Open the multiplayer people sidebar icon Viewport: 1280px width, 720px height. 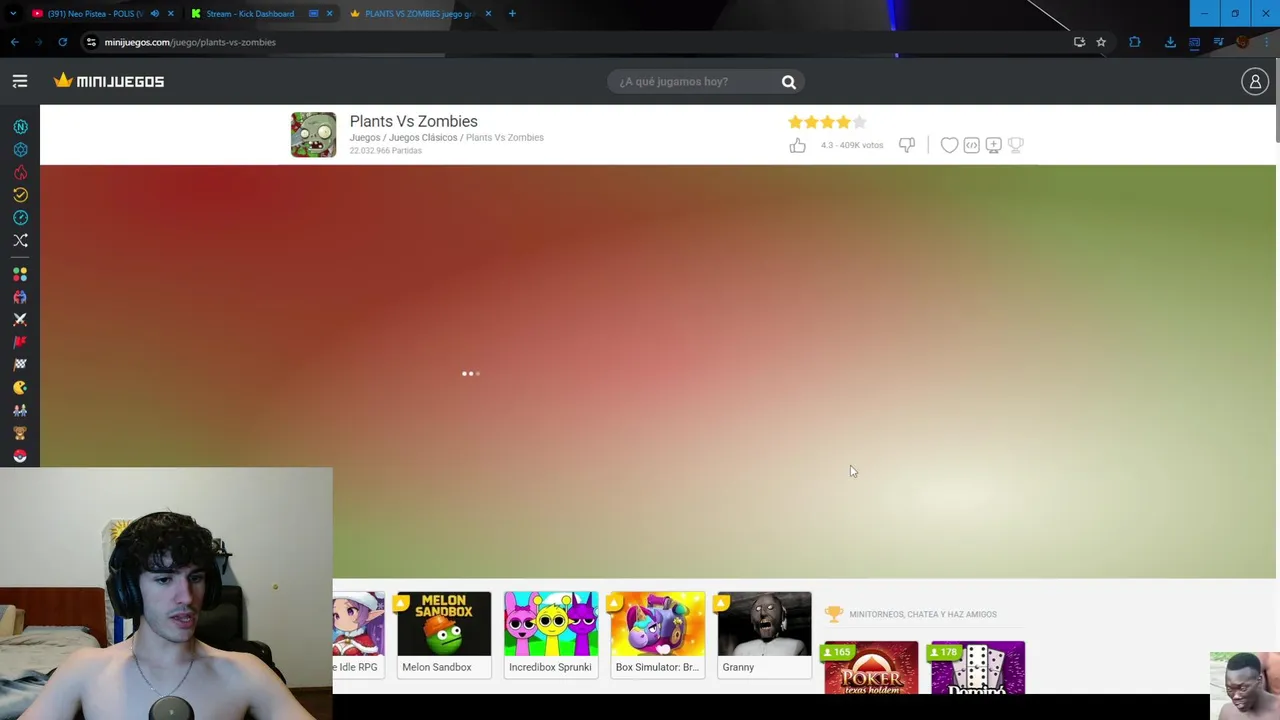pyautogui.click(x=20, y=297)
